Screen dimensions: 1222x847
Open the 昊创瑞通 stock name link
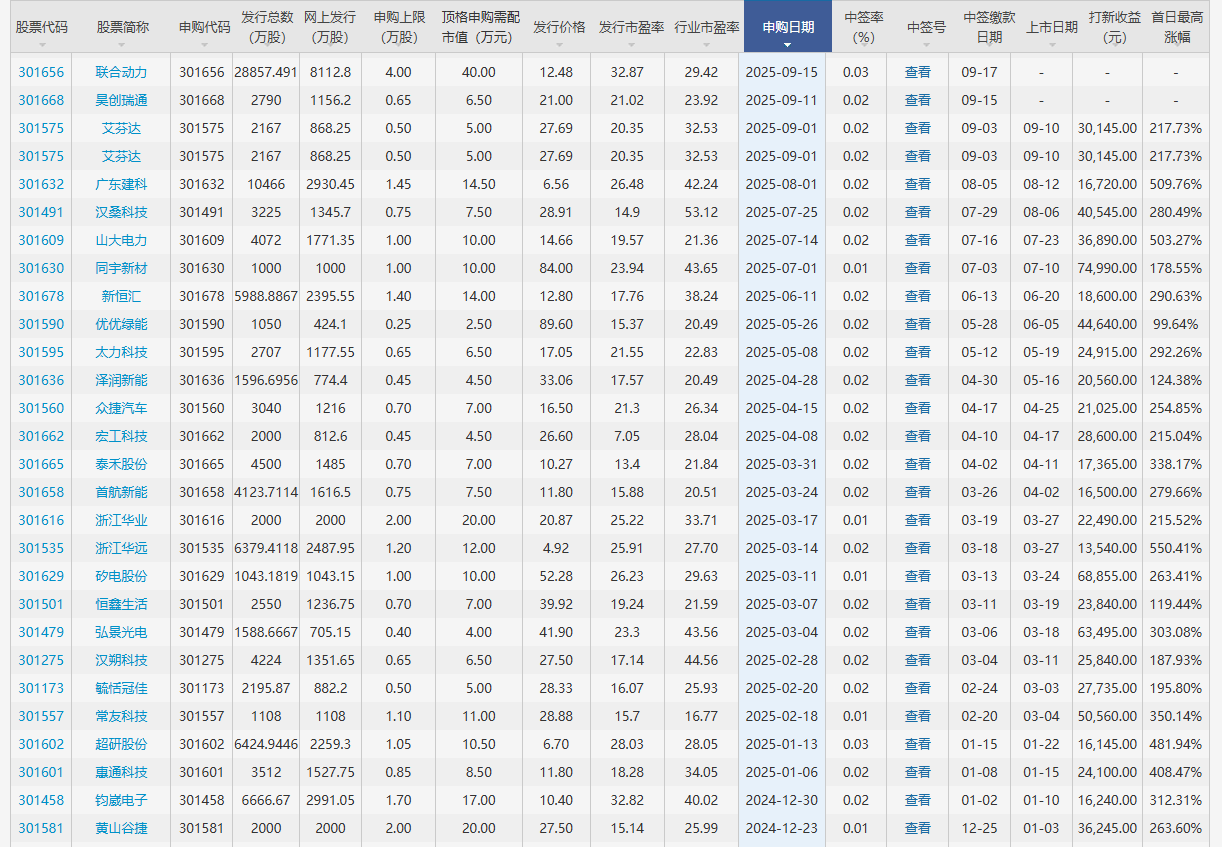click(121, 100)
